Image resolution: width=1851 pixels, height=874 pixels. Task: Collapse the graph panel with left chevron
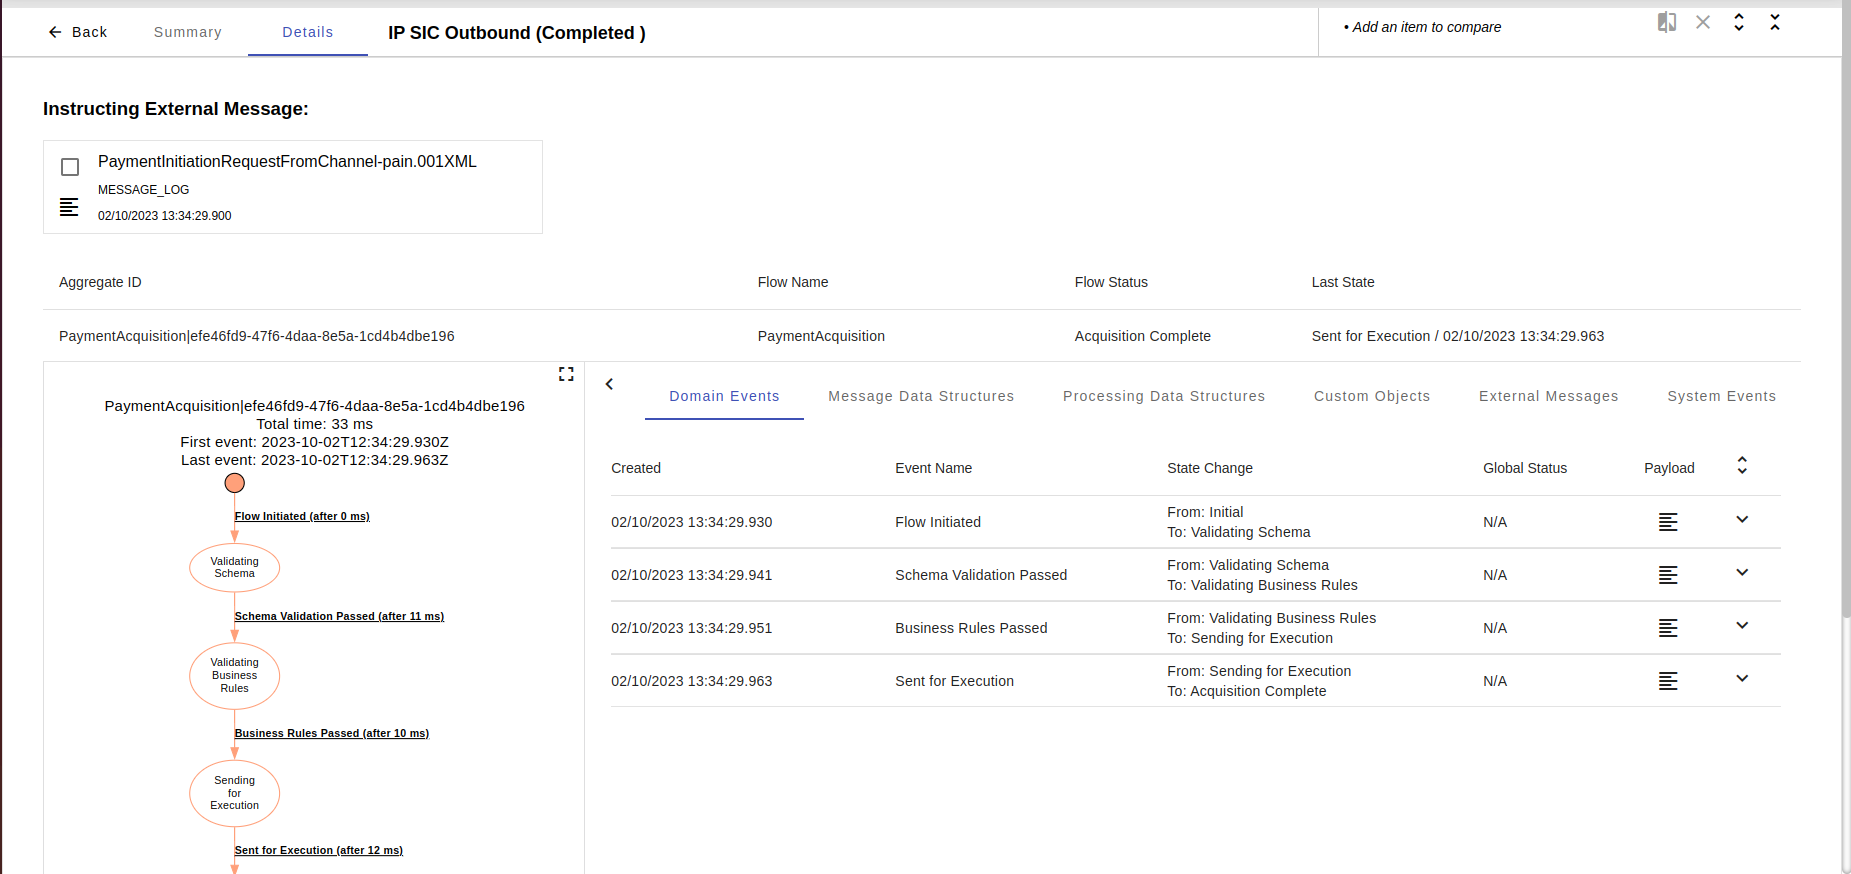point(609,384)
